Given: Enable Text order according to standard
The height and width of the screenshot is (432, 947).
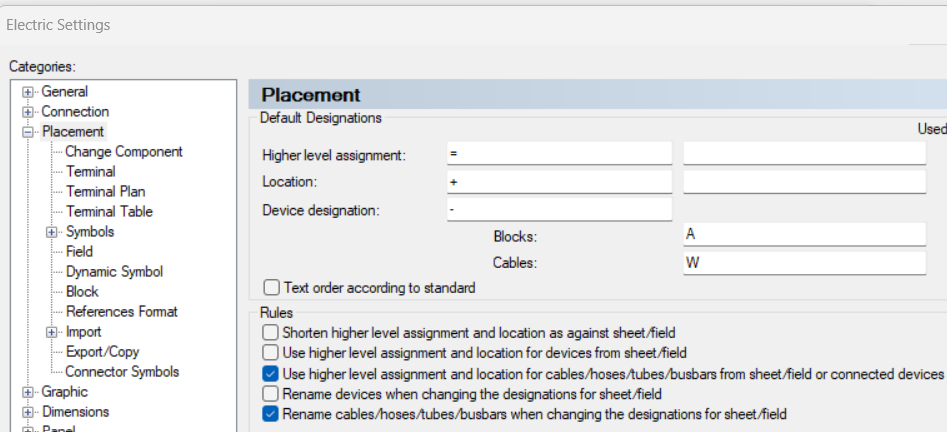Looking at the screenshot, I should click(x=270, y=288).
